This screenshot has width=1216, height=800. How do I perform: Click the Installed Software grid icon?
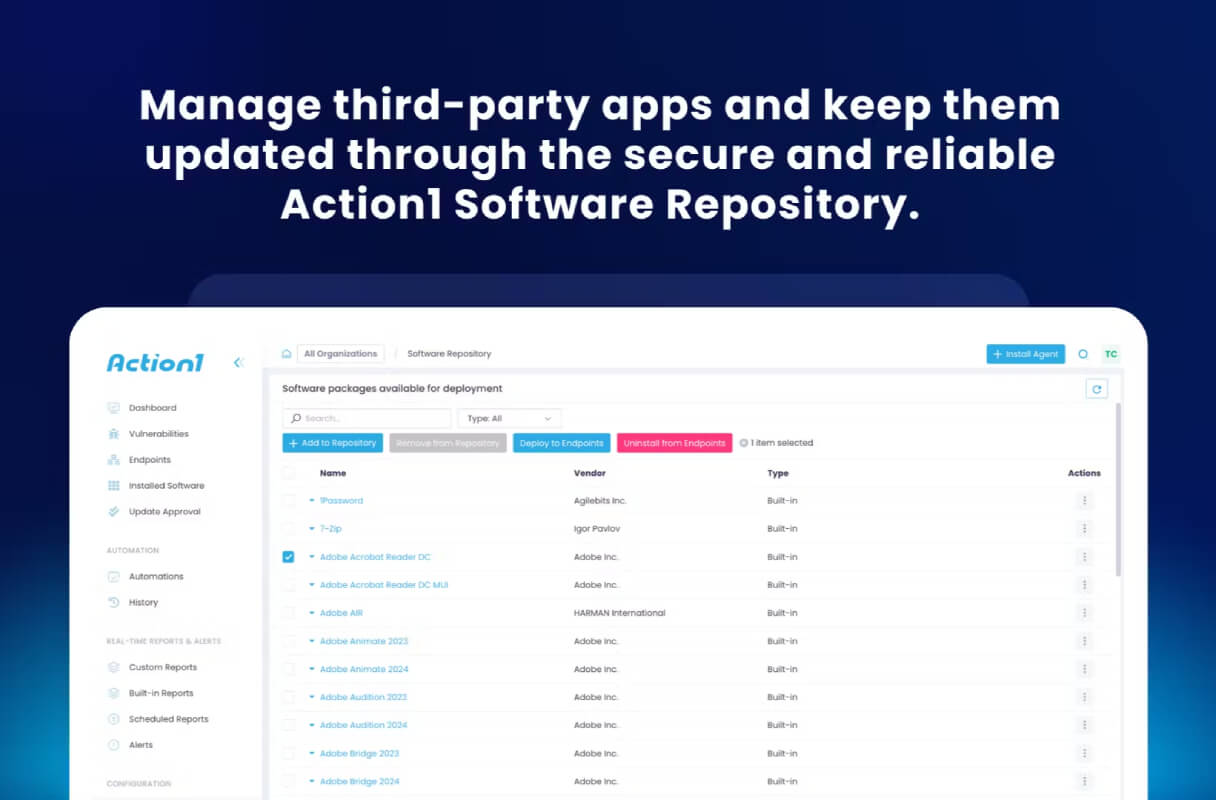tap(114, 486)
